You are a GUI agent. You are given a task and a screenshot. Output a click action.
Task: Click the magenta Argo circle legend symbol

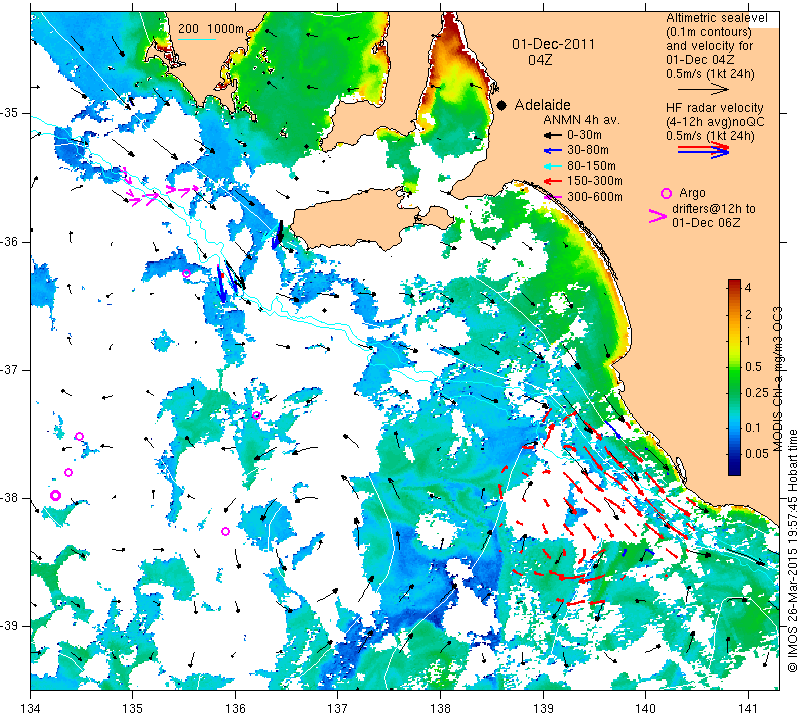pos(666,193)
